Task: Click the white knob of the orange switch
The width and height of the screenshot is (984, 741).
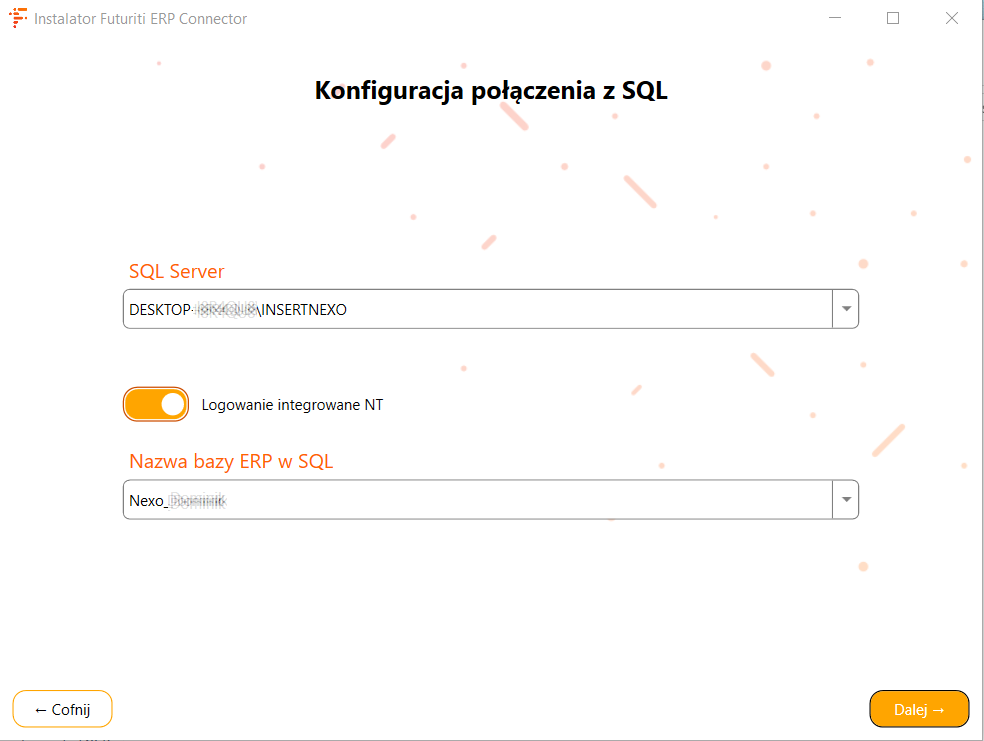Action: (172, 405)
